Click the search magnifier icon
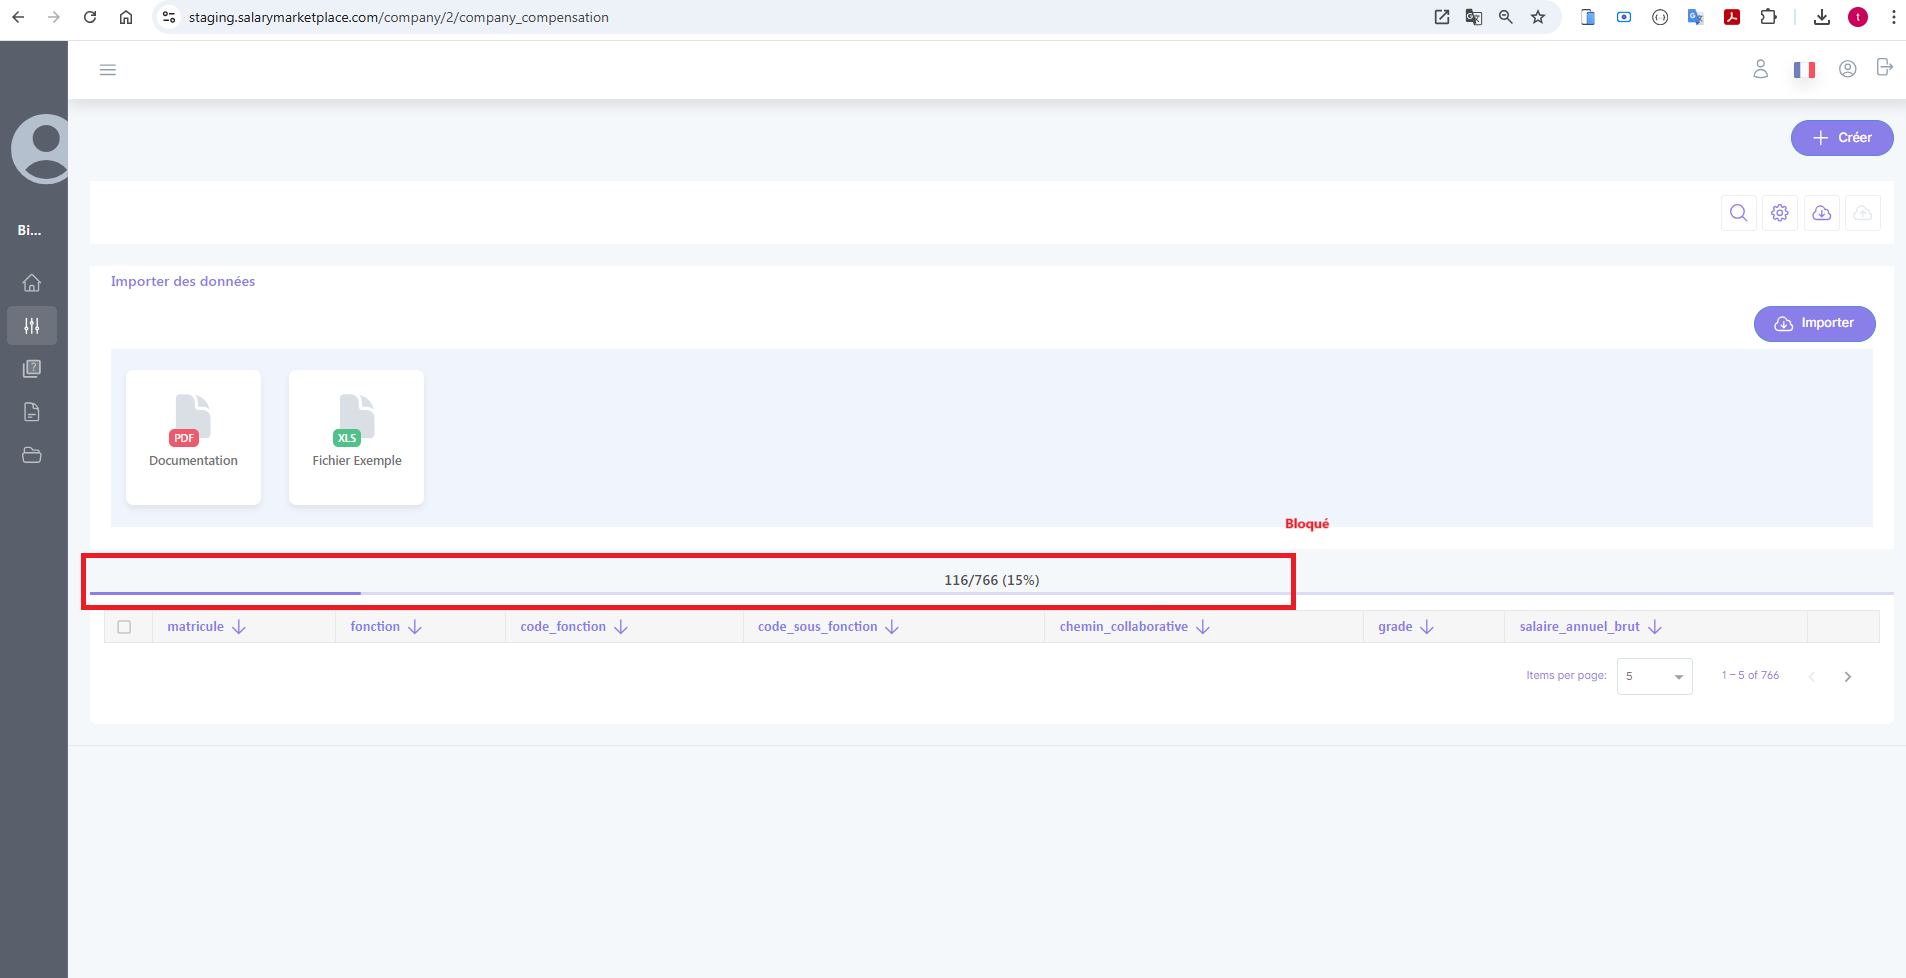1906x978 pixels. (x=1738, y=213)
